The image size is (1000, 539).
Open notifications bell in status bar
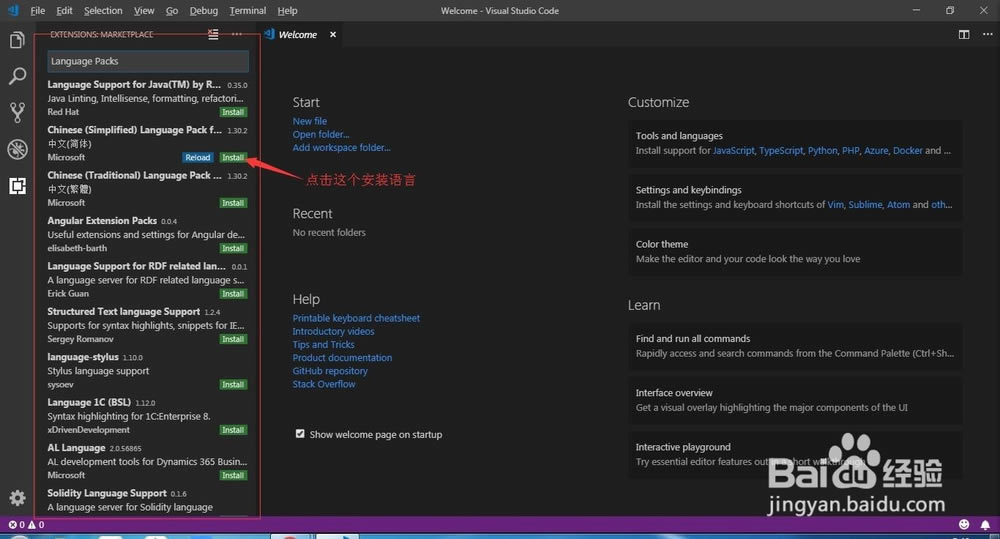(x=985, y=524)
